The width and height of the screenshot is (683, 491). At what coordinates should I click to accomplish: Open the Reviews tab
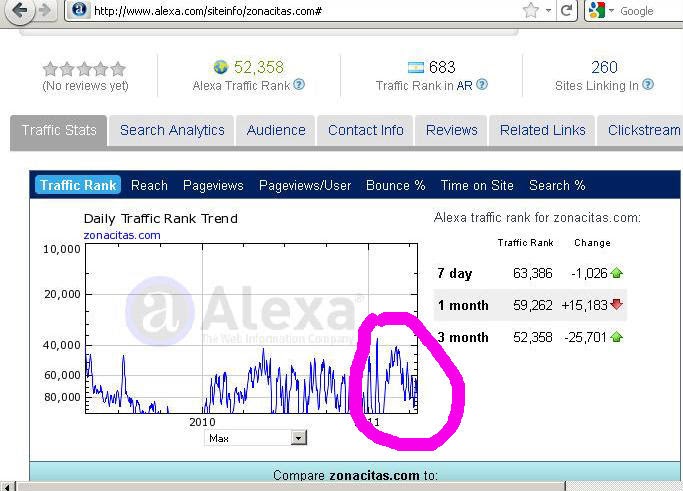coord(451,130)
